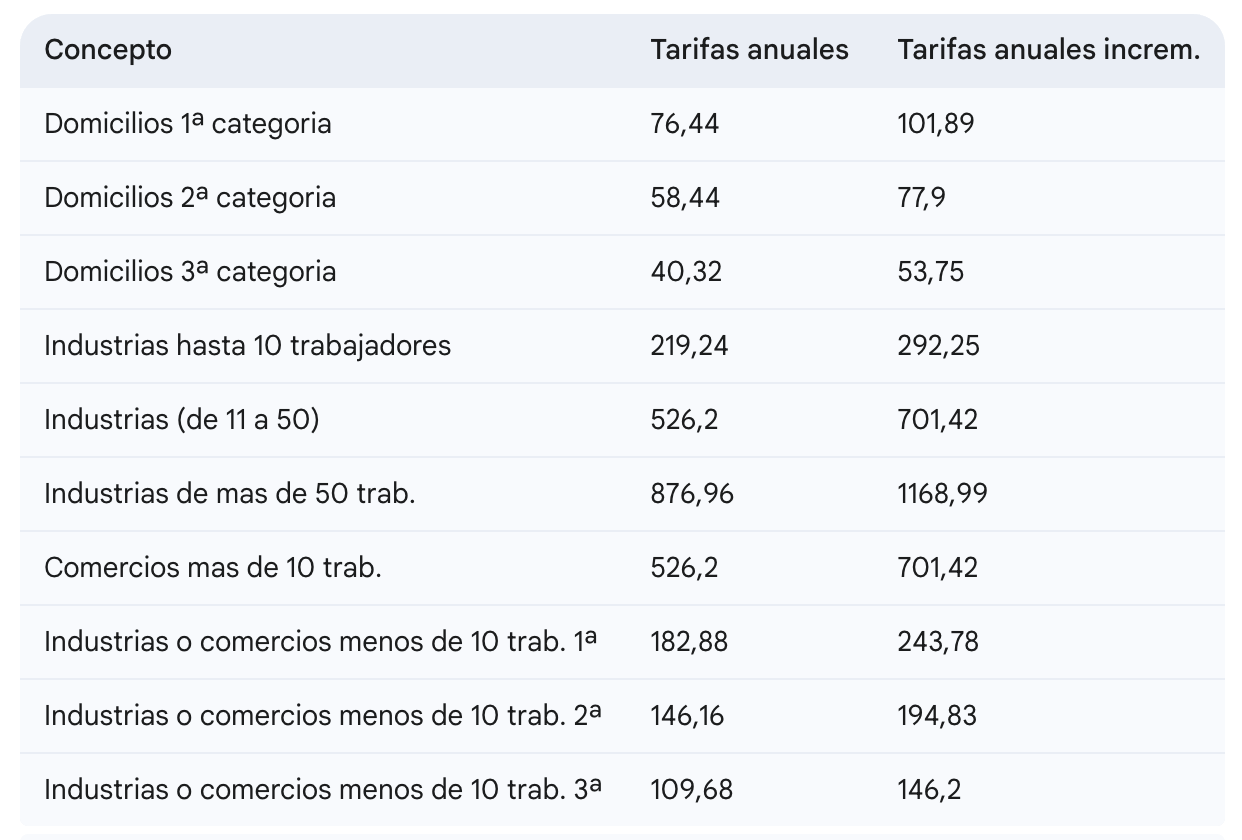The height and width of the screenshot is (840, 1242).
Task: Select Industrias o comercios menos de 10 trab. 1ª
Action: tap(320, 642)
